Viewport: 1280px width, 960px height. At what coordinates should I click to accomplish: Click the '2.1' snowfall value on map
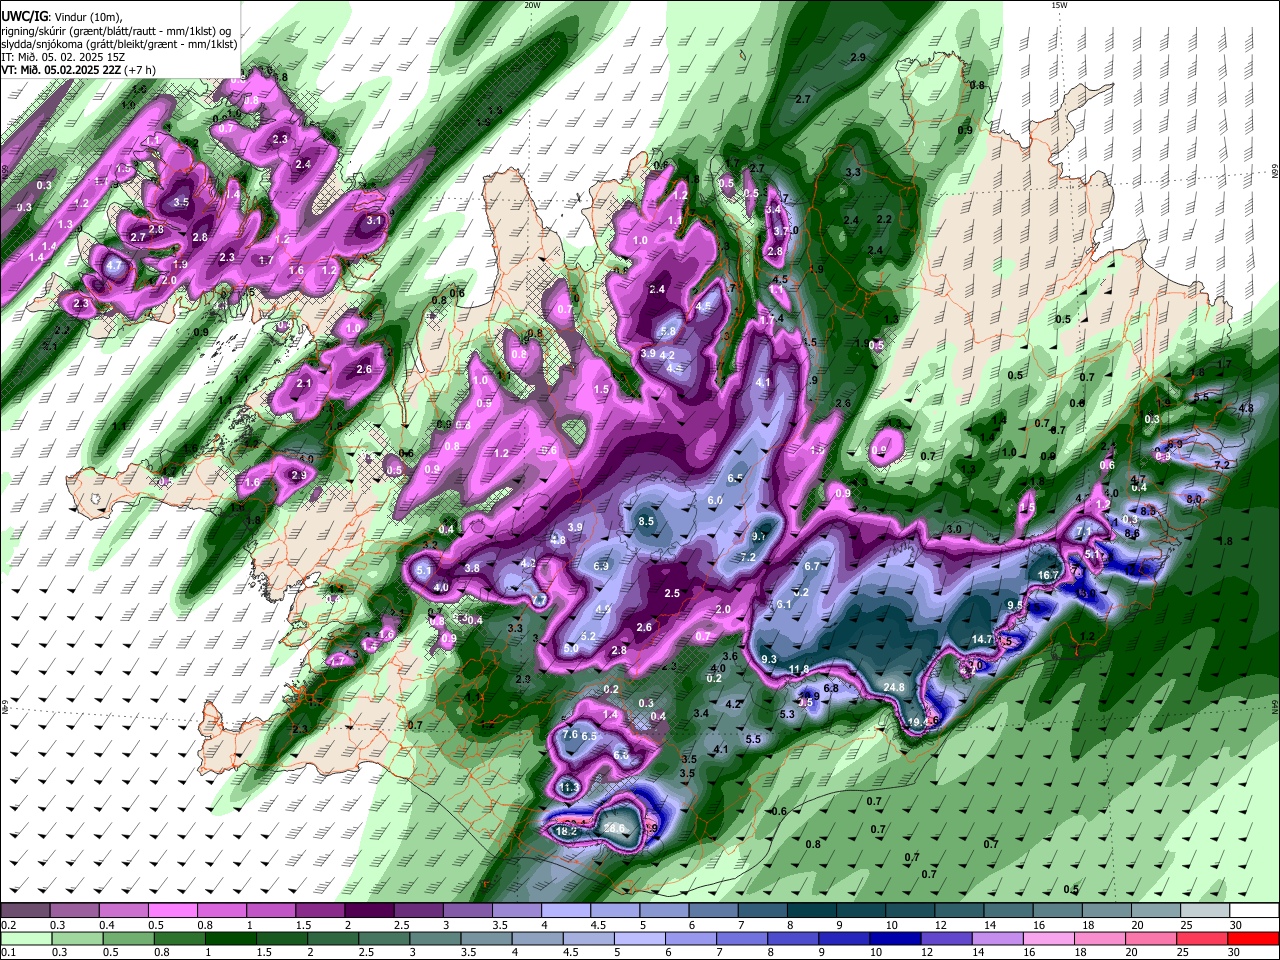(304, 383)
